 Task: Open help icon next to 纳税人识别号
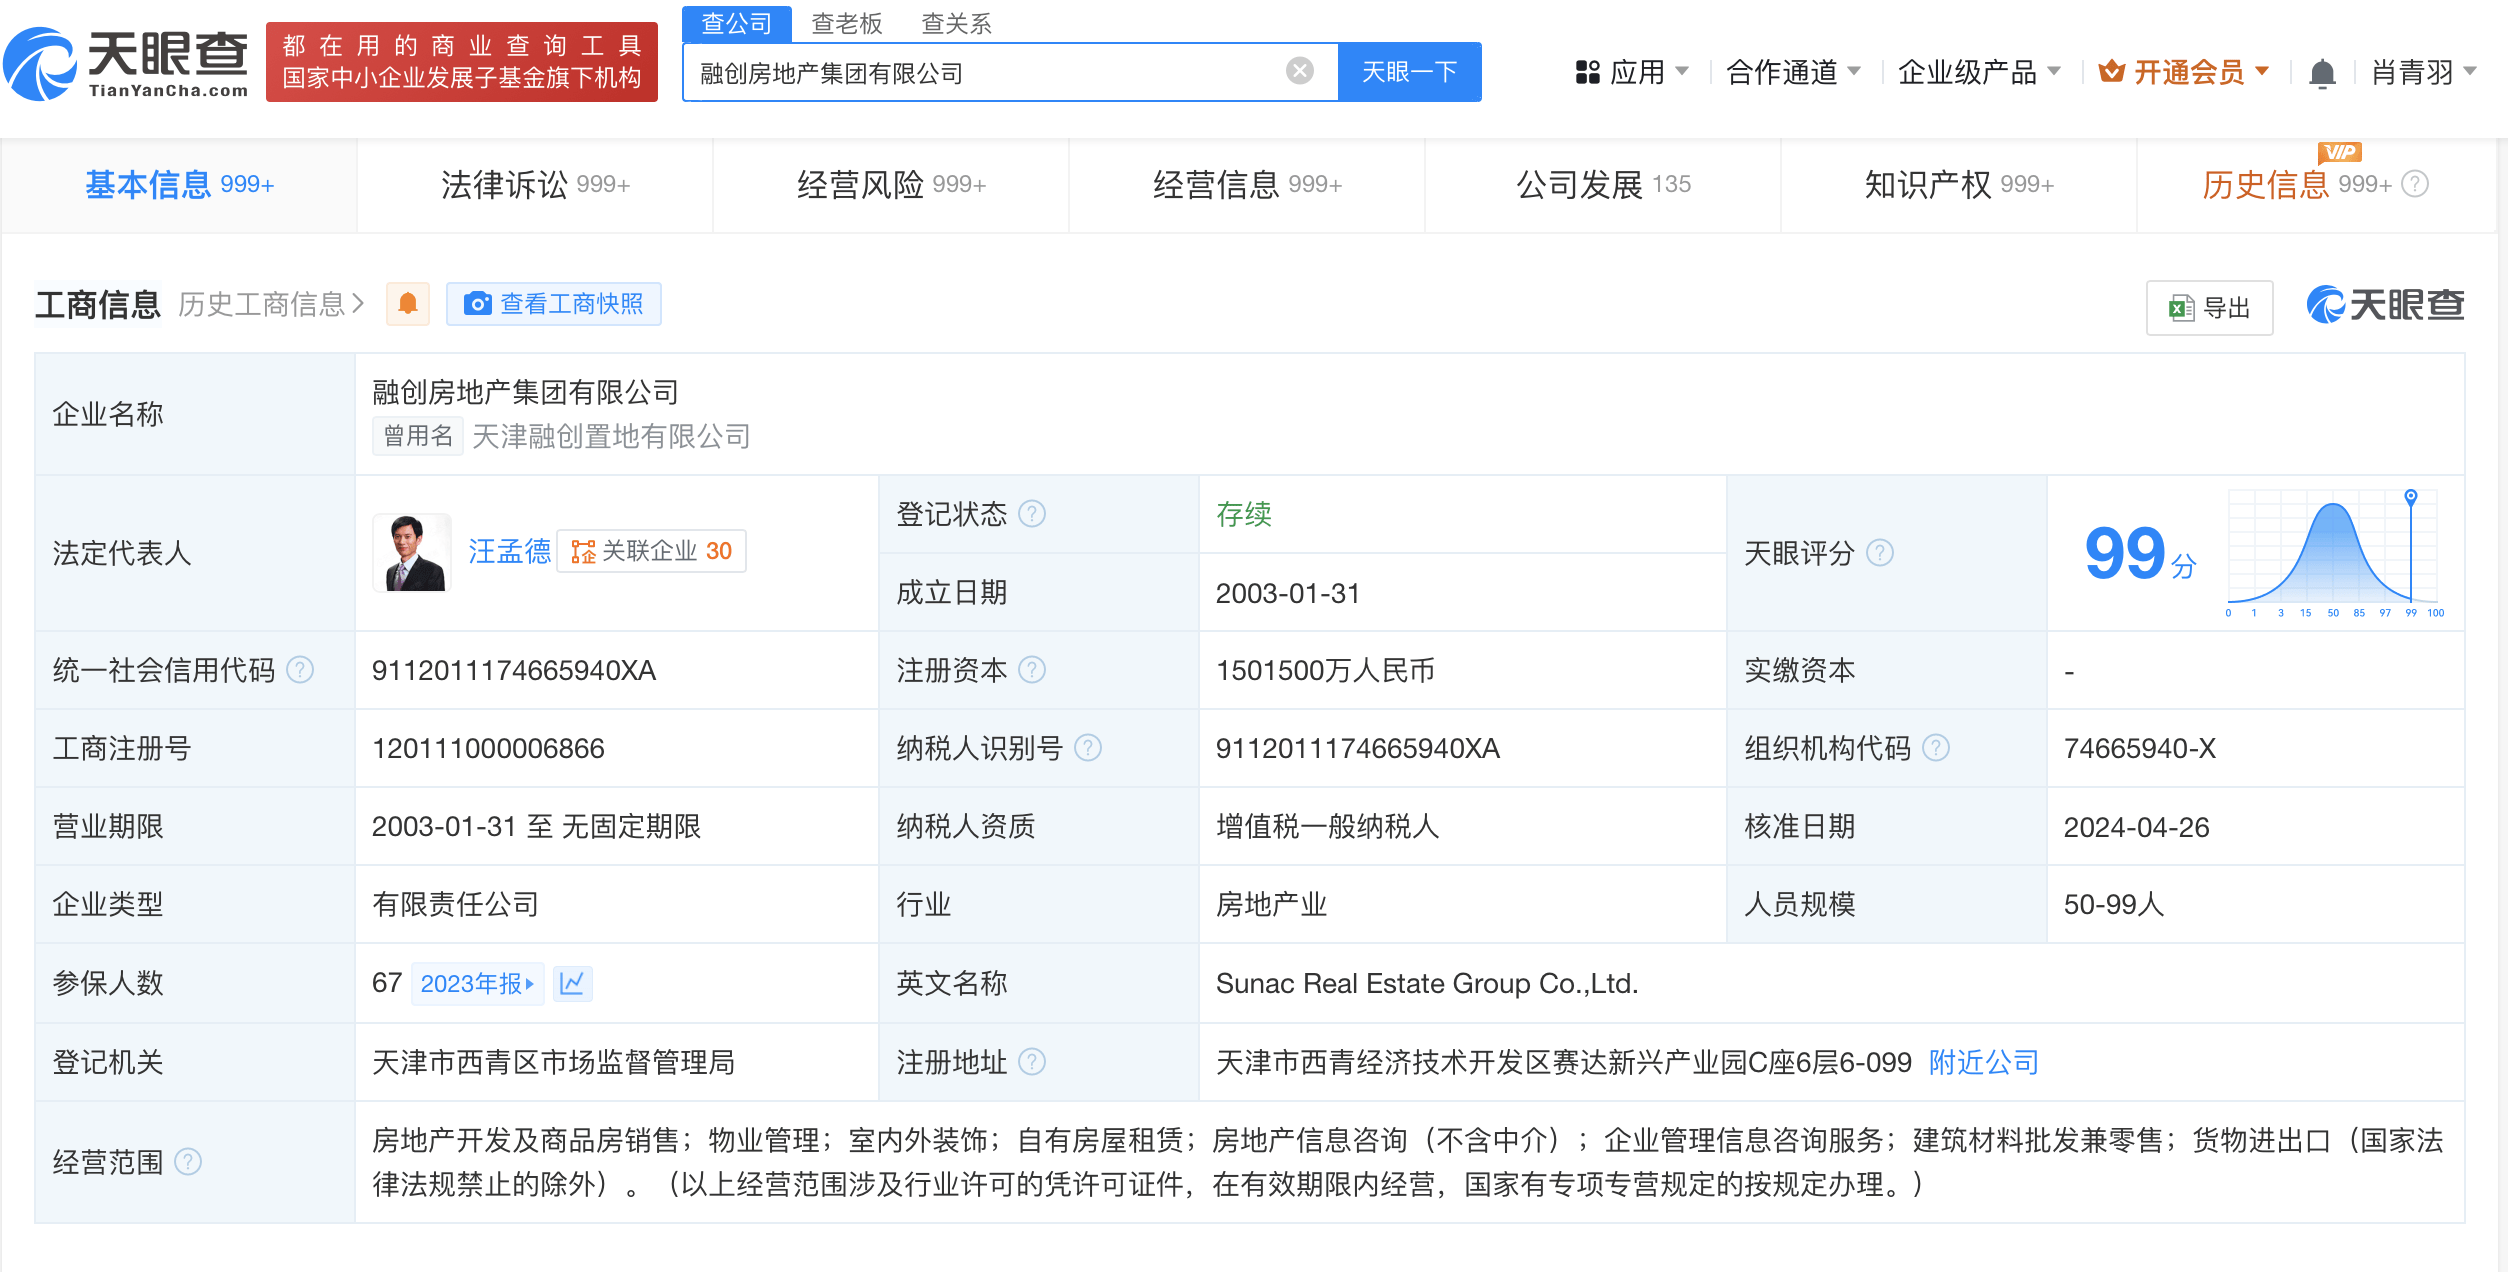1088,748
